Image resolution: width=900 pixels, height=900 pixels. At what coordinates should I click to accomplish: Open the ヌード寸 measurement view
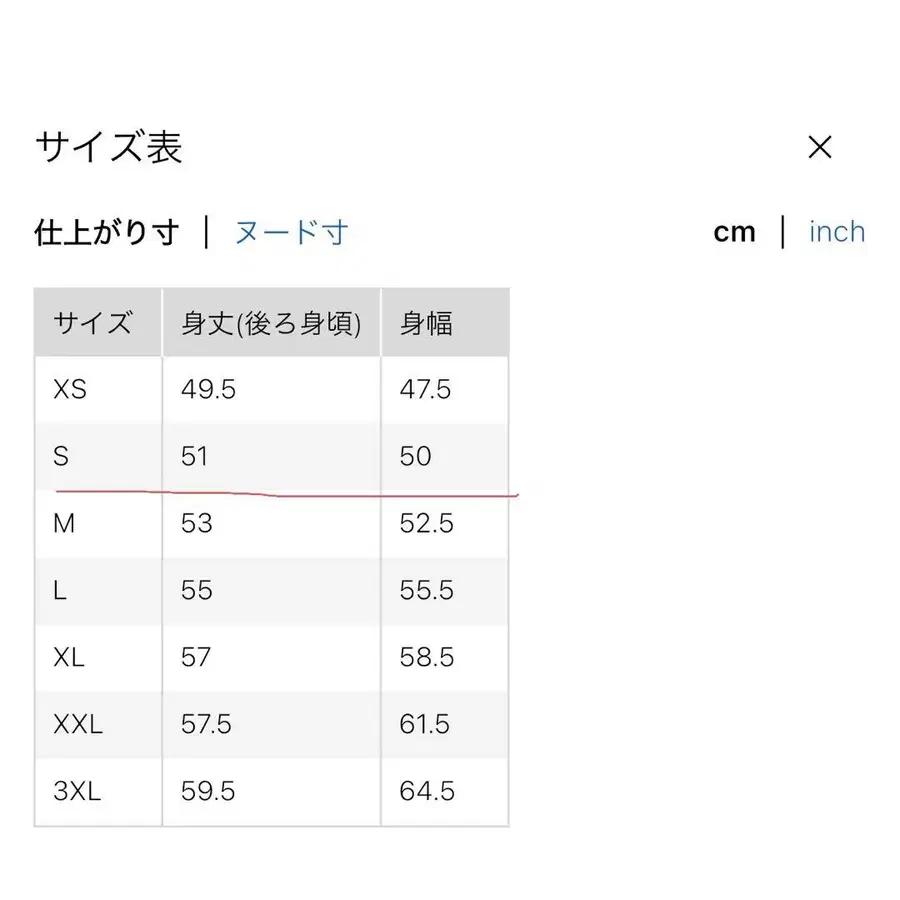pyautogui.click(x=291, y=231)
